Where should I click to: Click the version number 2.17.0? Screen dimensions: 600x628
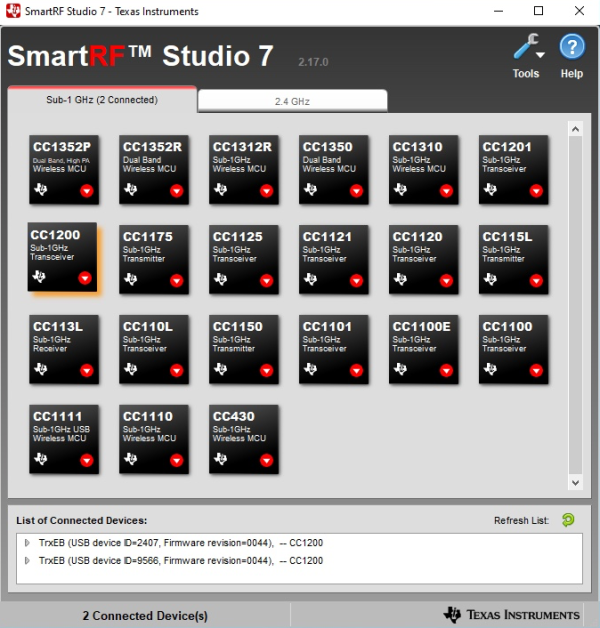(x=313, y=62)
